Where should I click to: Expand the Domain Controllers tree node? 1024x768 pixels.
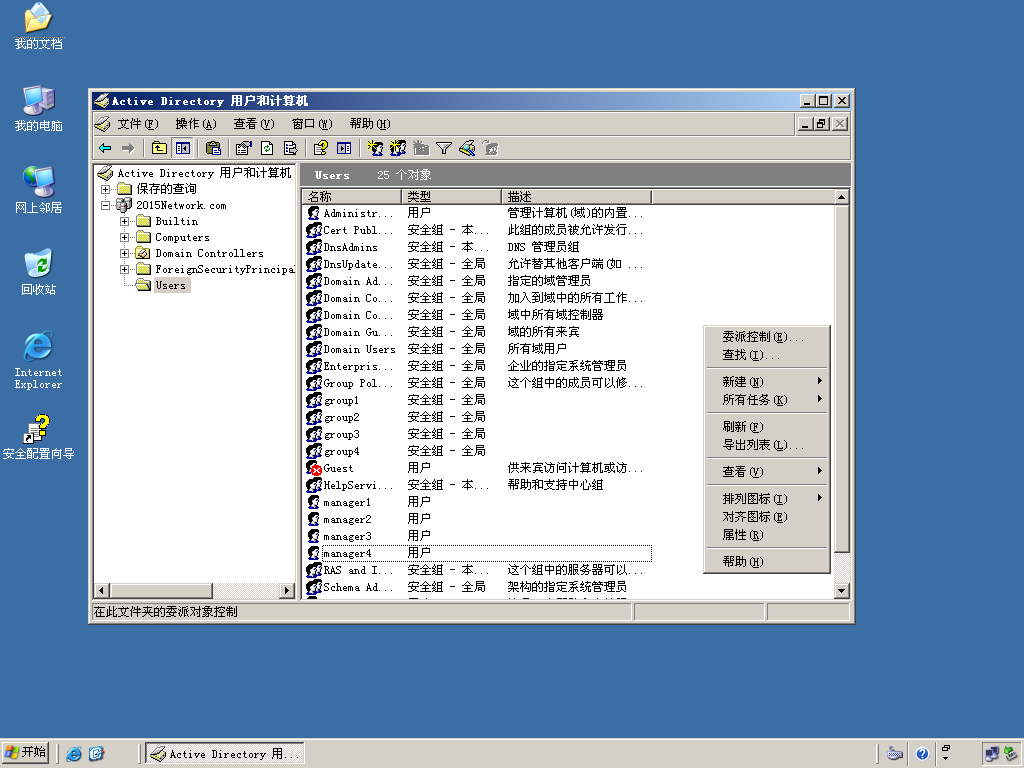(x=124, y=253)
